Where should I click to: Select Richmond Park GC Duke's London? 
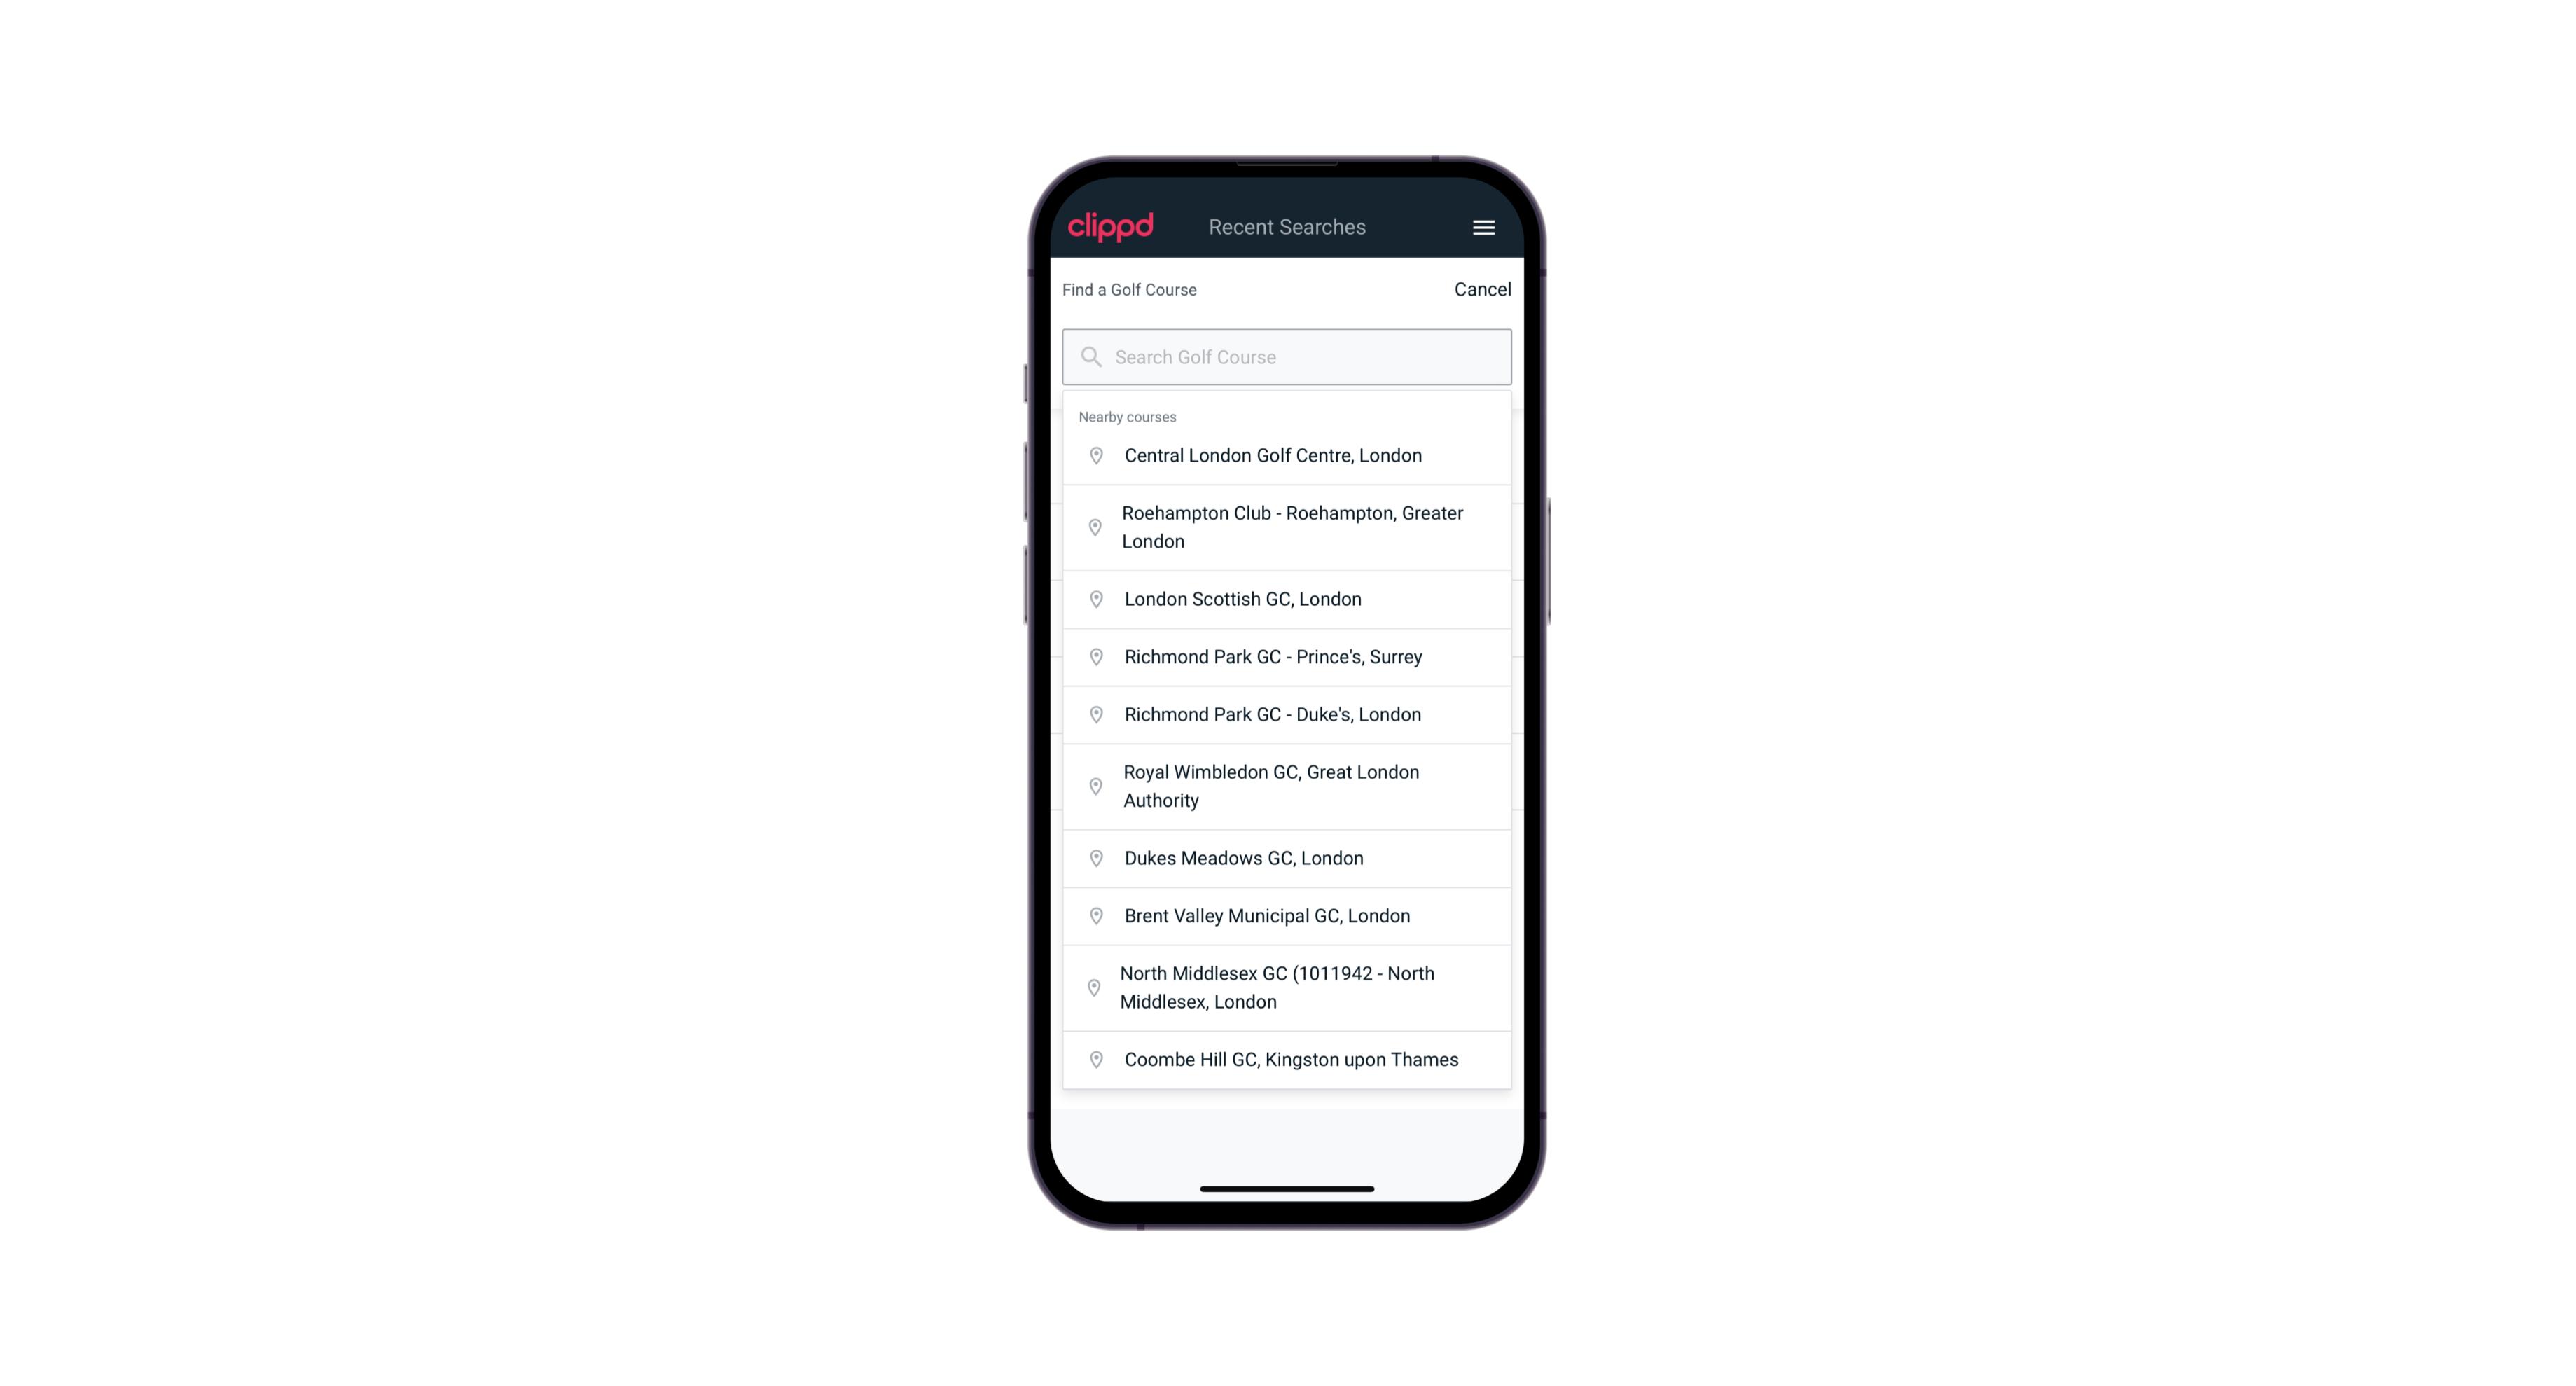(x=1288, y=714)
